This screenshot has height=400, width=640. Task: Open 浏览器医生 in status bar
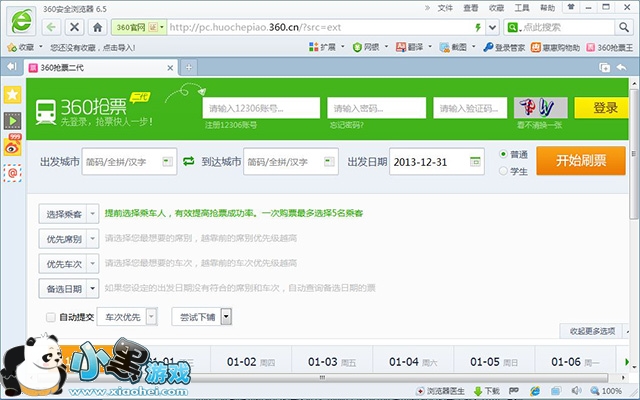click(440, 391)
